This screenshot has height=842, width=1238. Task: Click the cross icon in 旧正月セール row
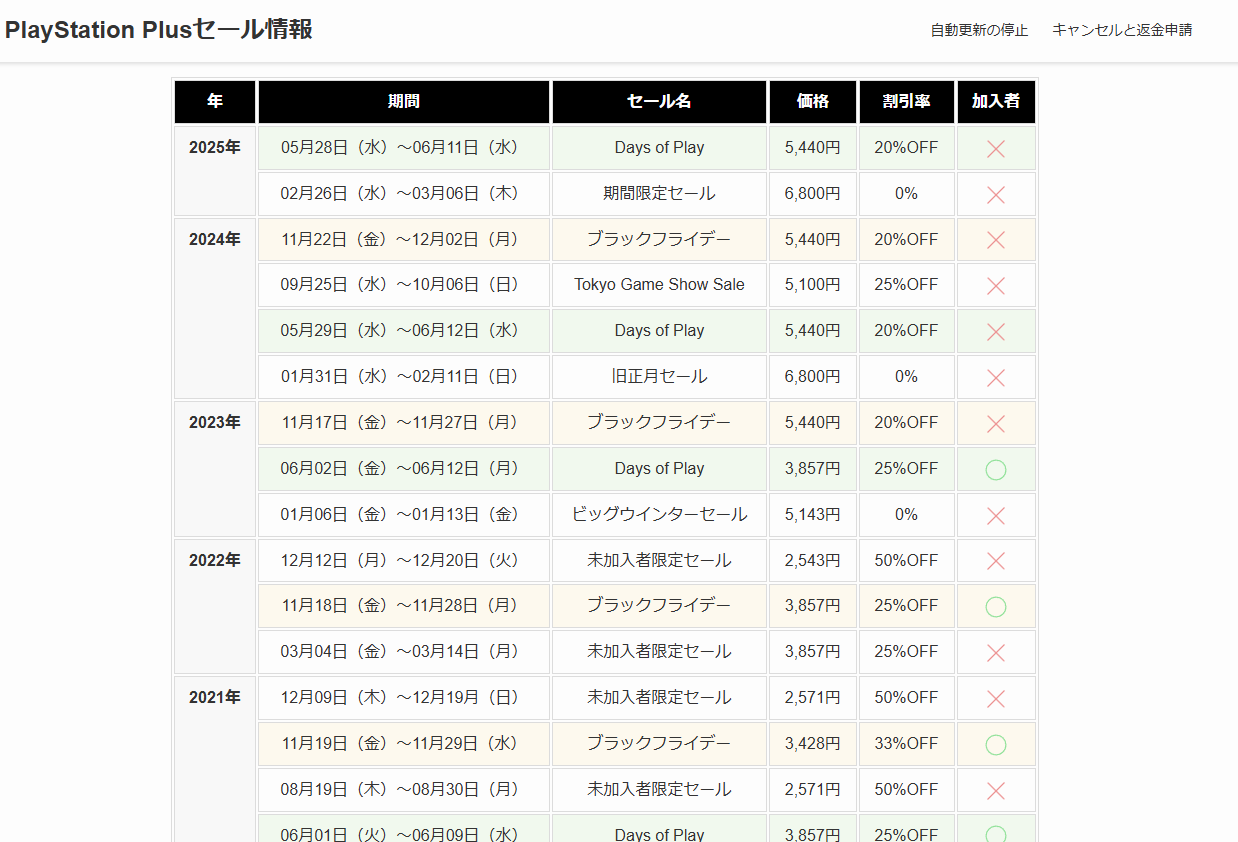pos(995,378)
